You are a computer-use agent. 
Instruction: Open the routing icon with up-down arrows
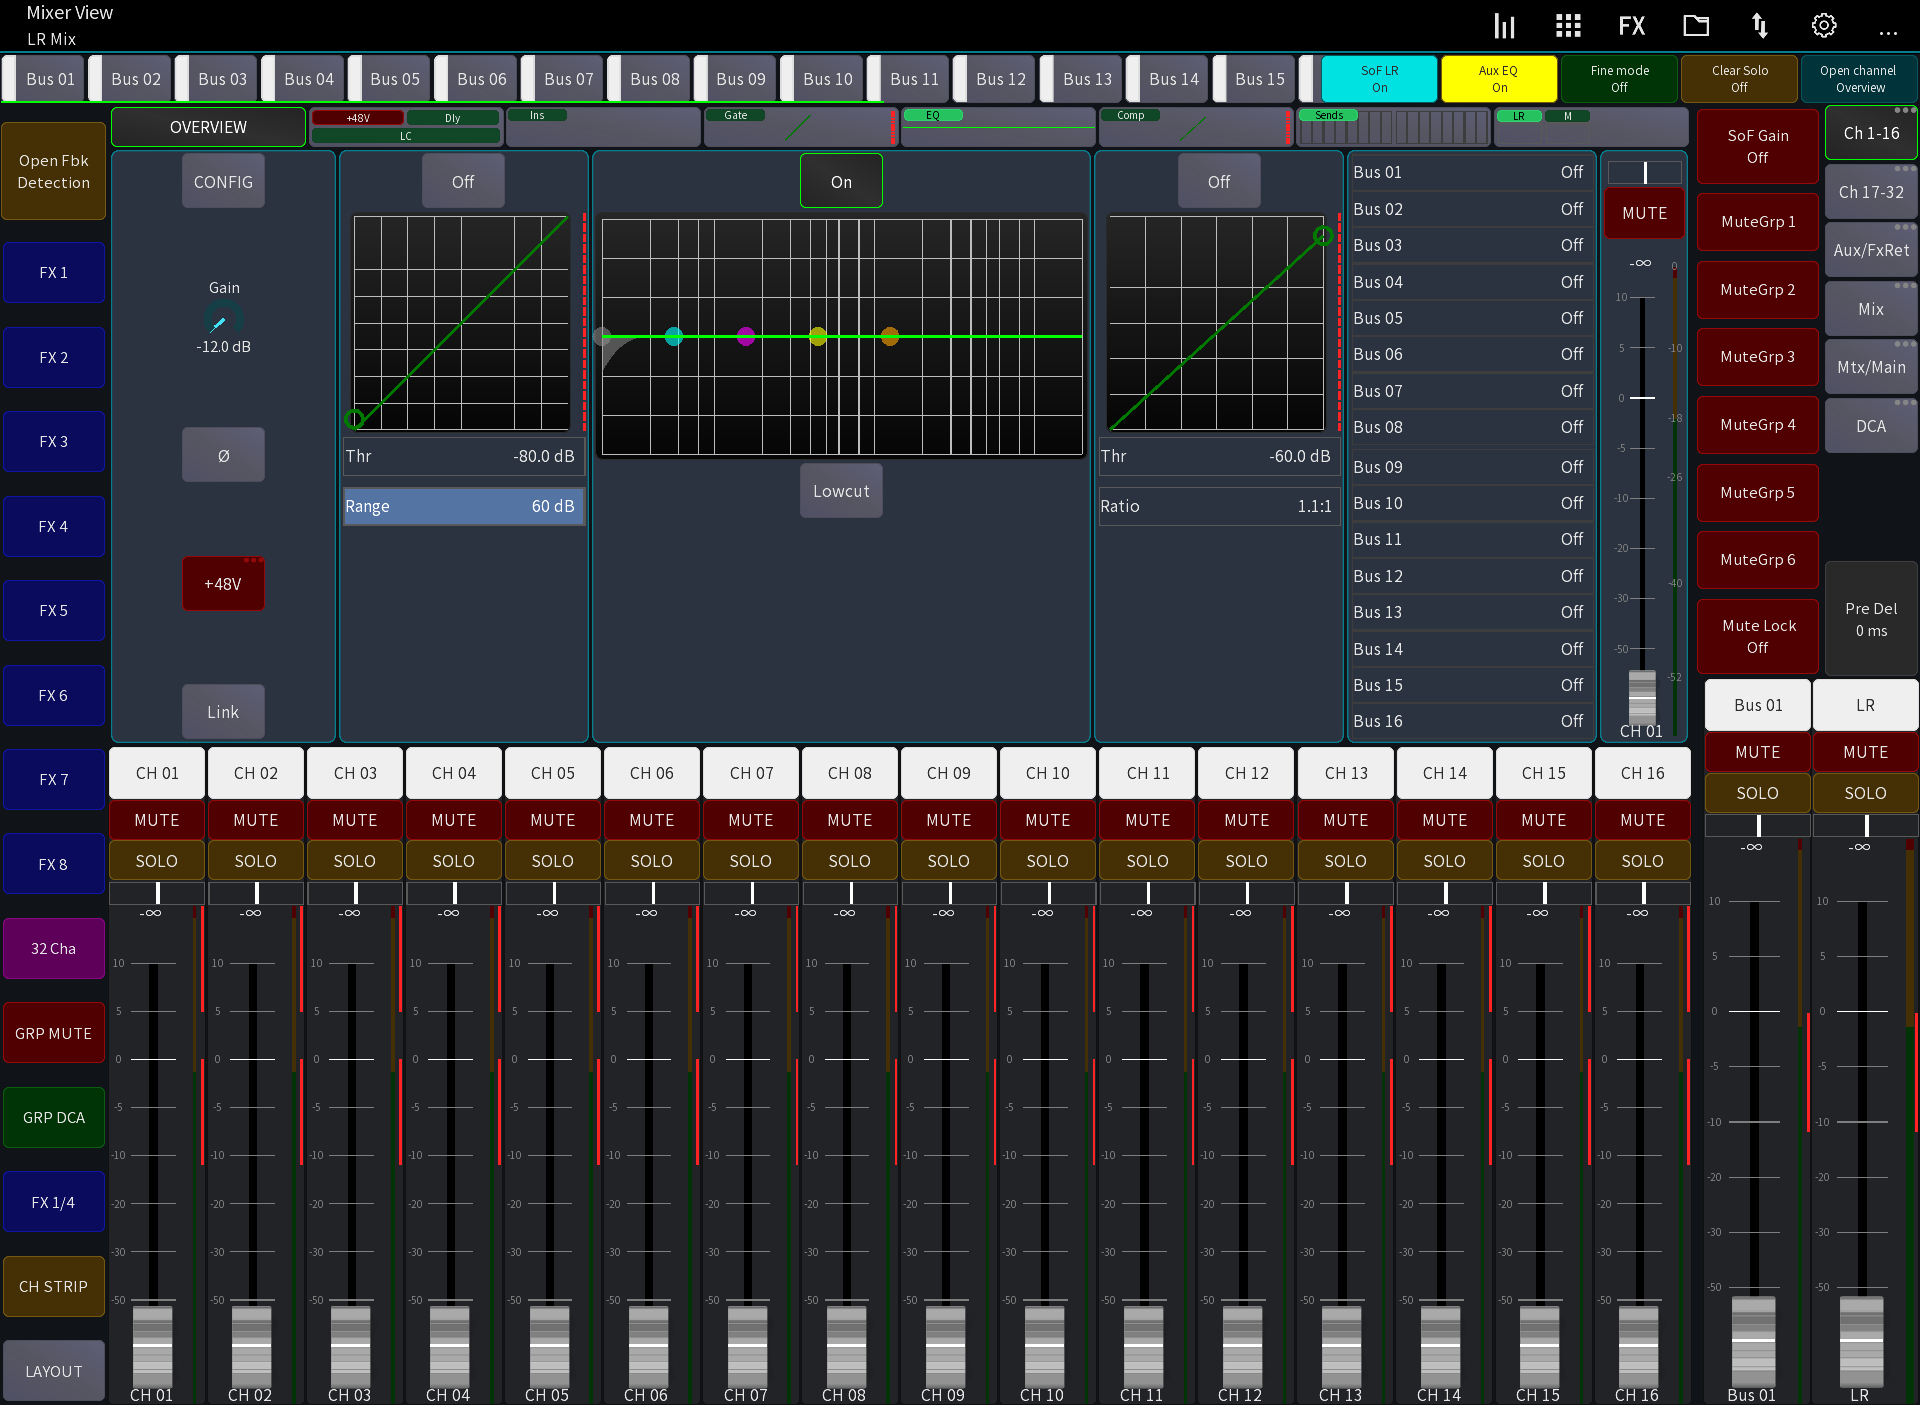1760,25
